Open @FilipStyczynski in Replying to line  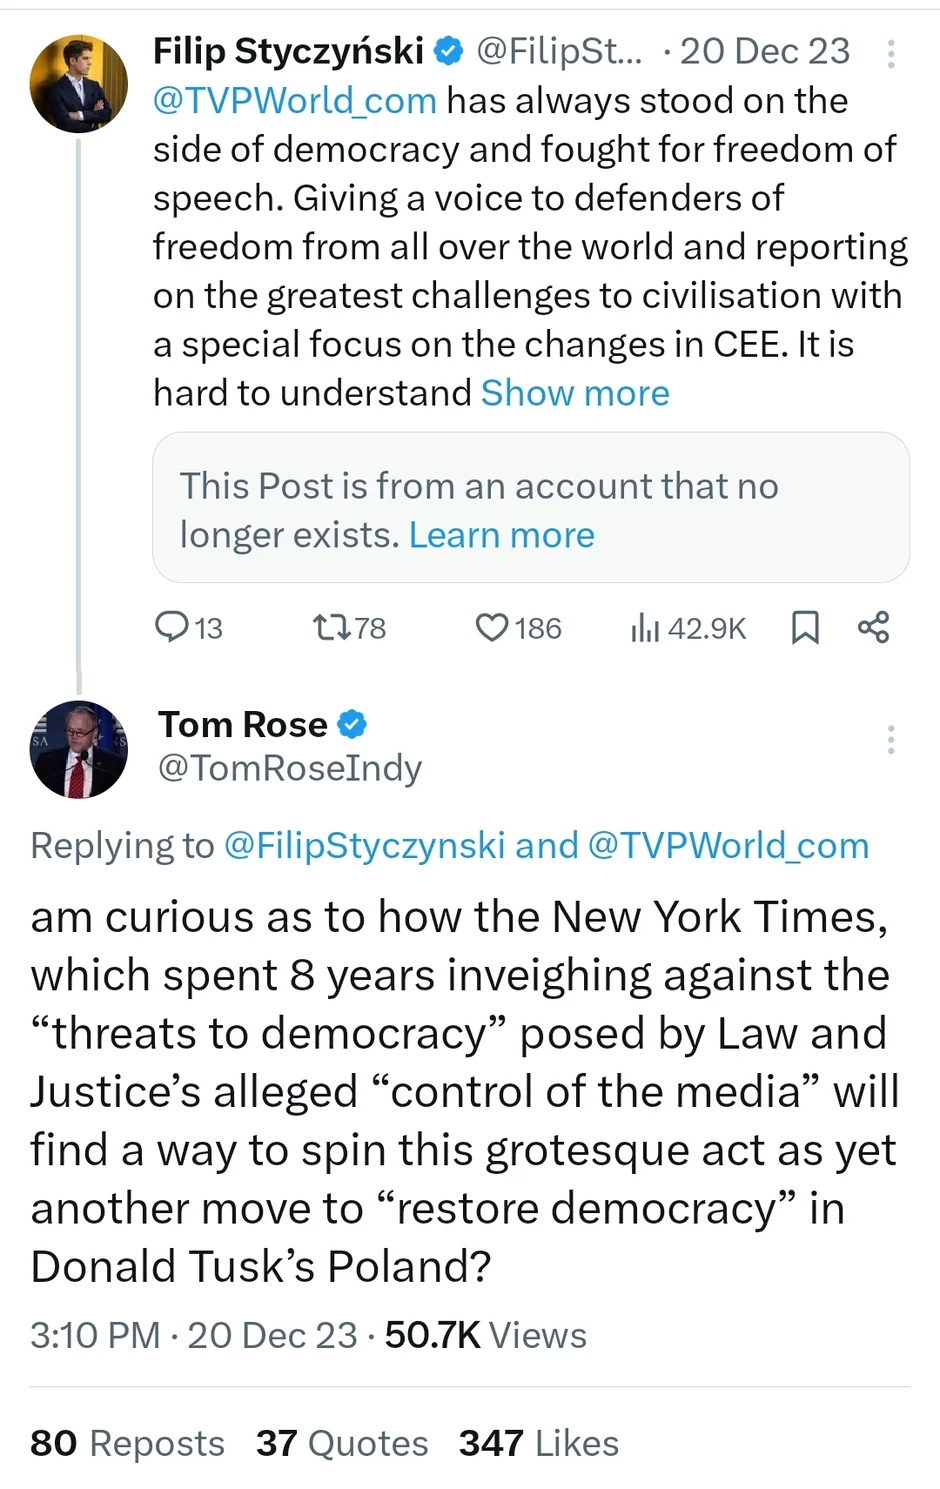coord(364,846)
